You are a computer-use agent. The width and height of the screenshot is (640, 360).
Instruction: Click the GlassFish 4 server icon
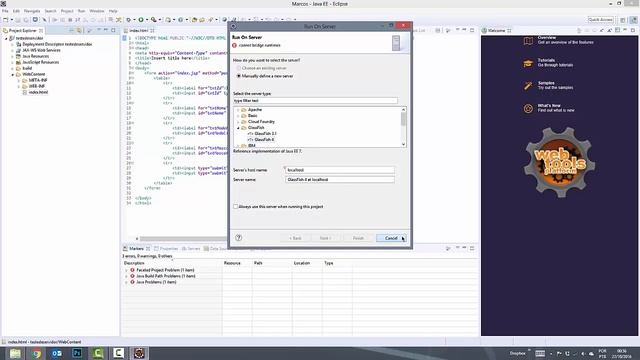(250, 140)
